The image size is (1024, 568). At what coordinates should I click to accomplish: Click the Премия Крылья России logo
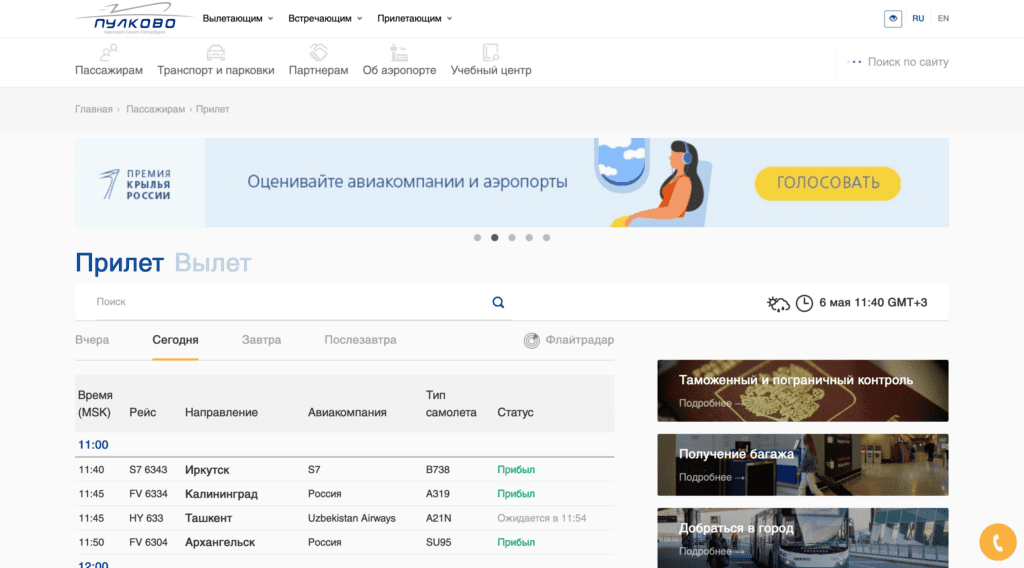[135, 184]
